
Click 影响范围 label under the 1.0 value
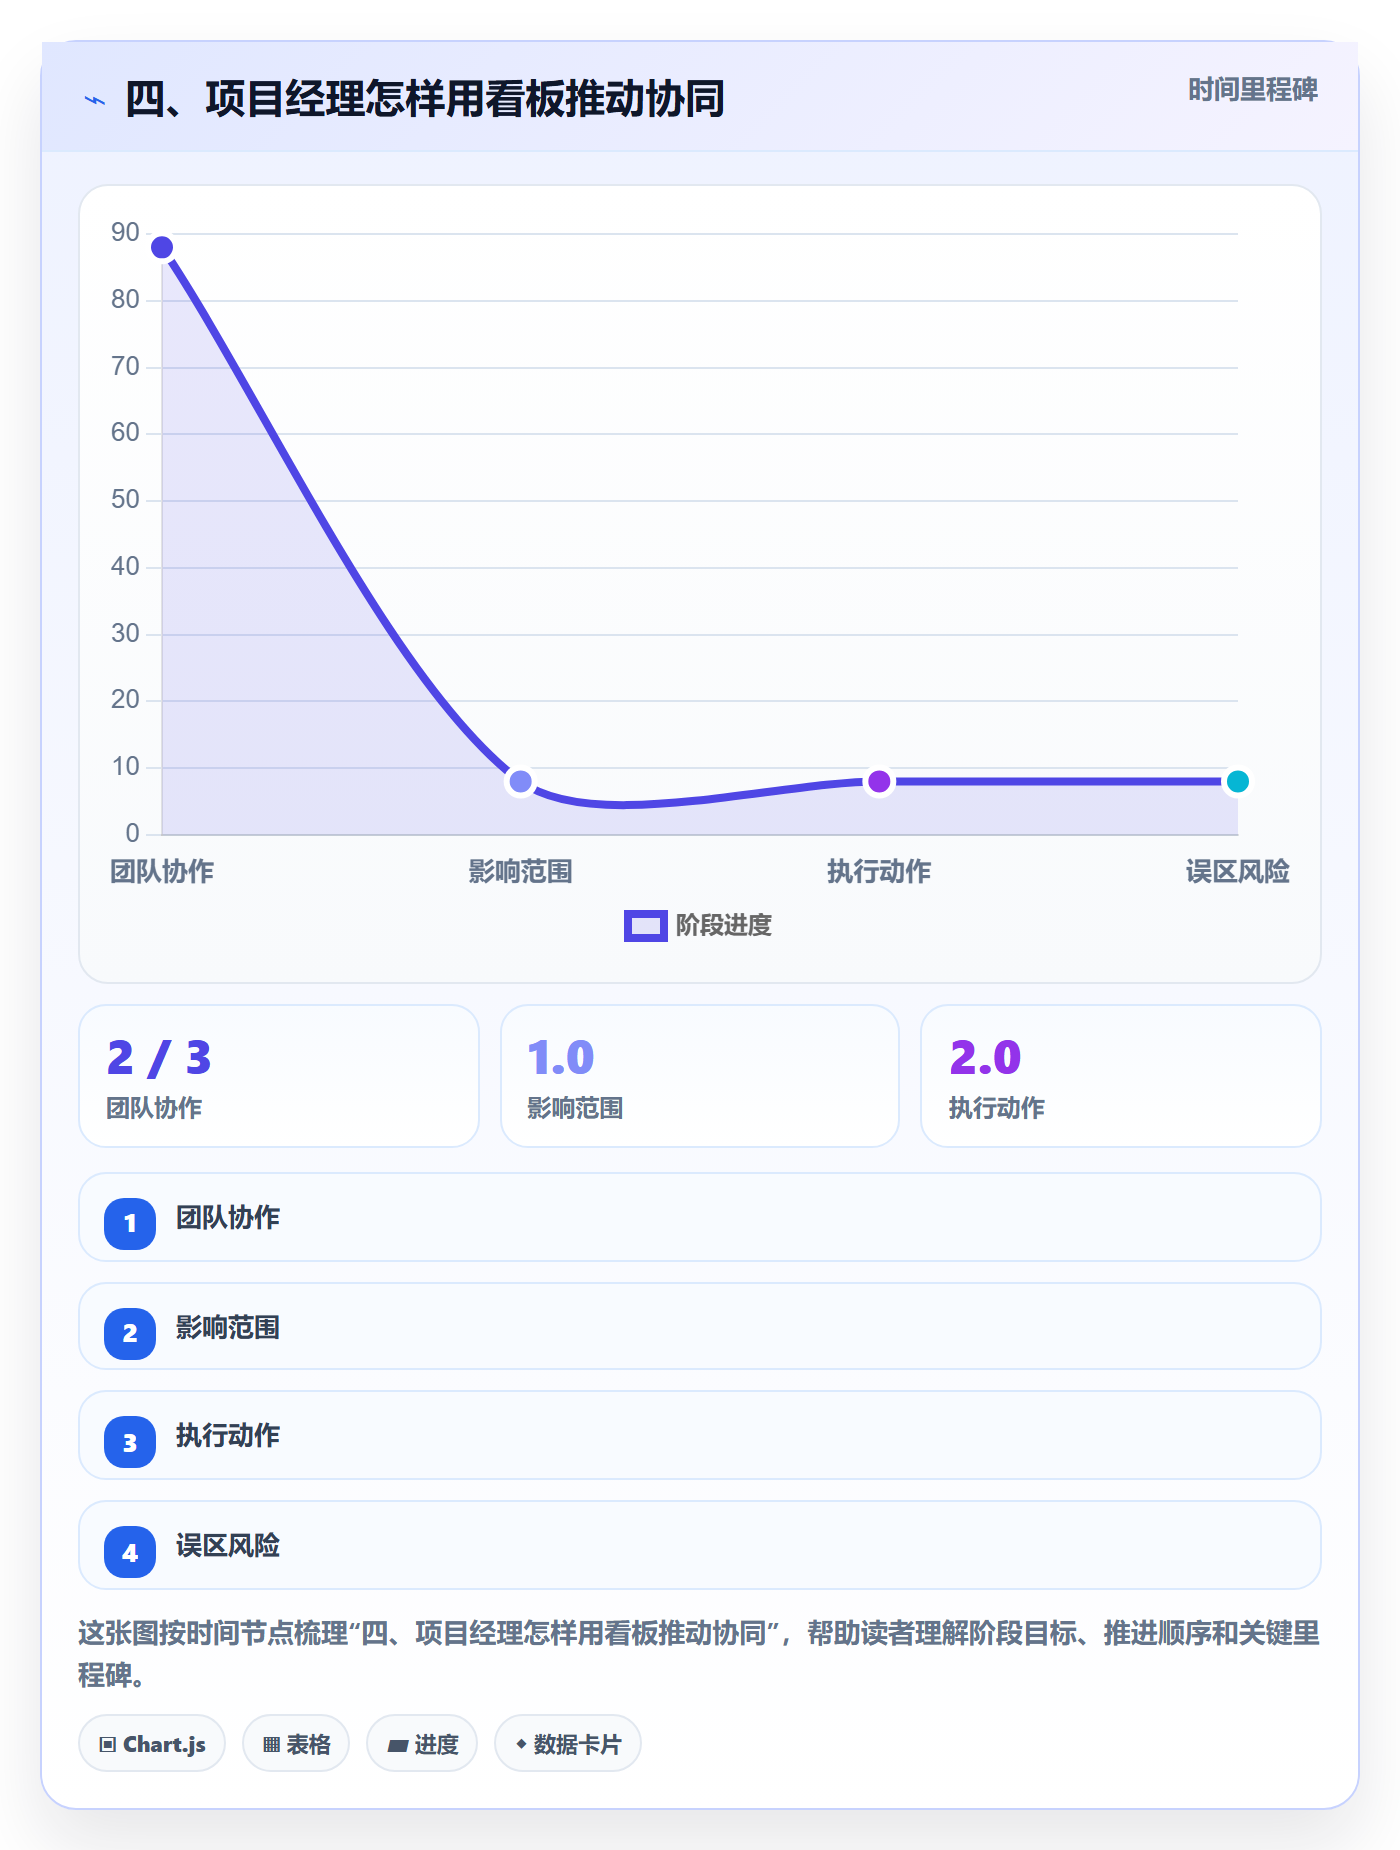pyautogui.click(x=575, y=1108)
